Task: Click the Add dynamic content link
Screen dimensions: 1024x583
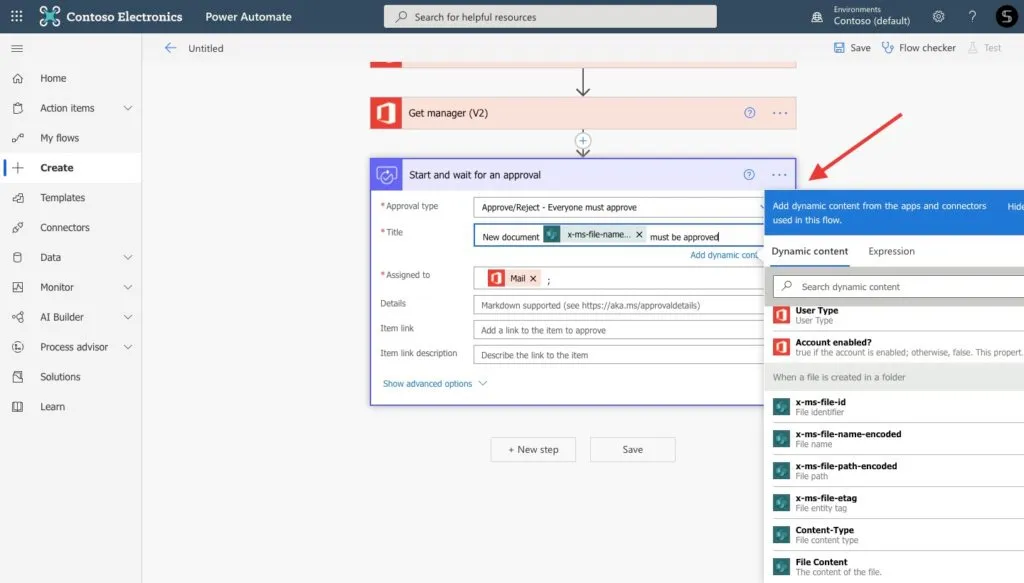Action: [x=724, y=255]
